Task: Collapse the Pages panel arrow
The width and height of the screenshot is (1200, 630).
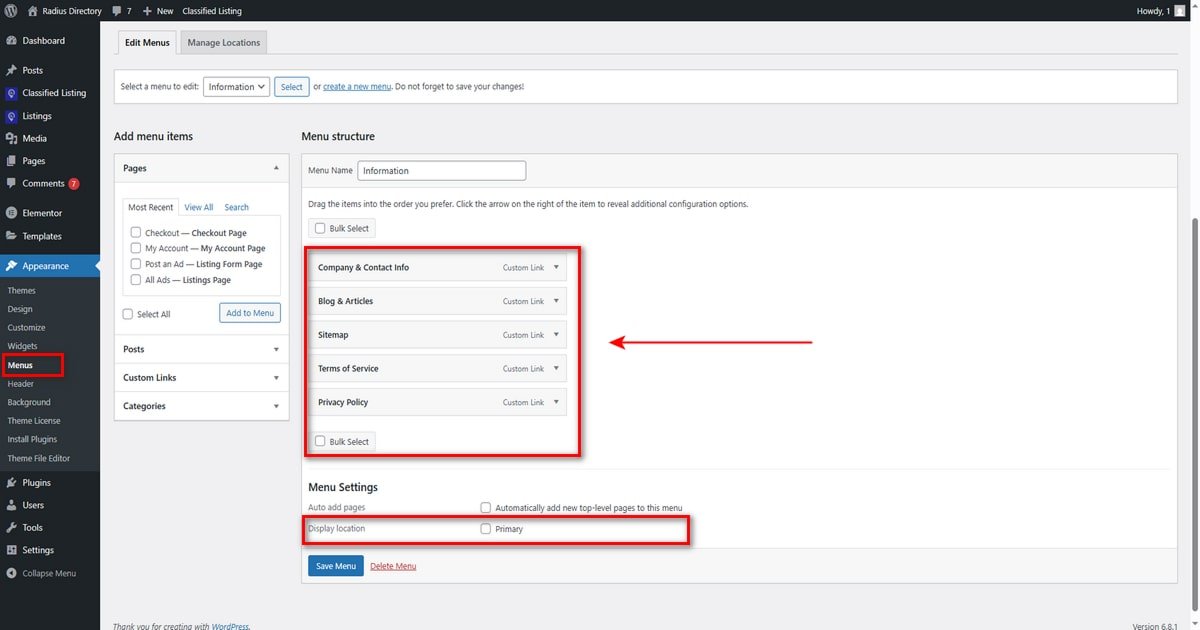Action: [276, 168]
